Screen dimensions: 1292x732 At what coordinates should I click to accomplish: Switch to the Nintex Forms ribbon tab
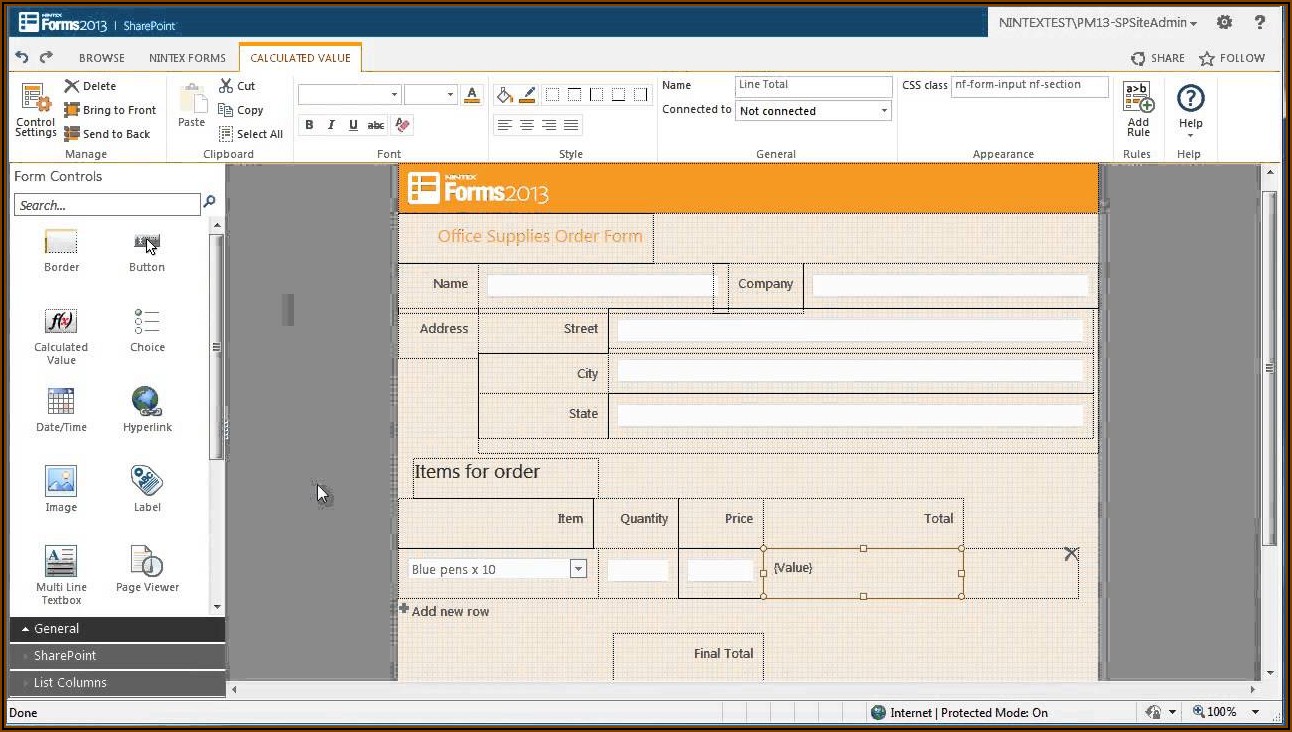(x=187, y=58)
